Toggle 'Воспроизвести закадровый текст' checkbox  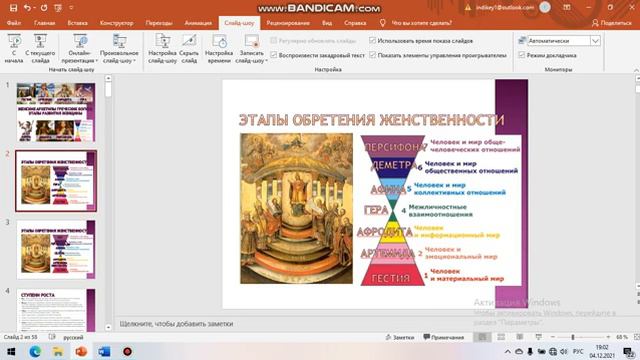point(274,55)
